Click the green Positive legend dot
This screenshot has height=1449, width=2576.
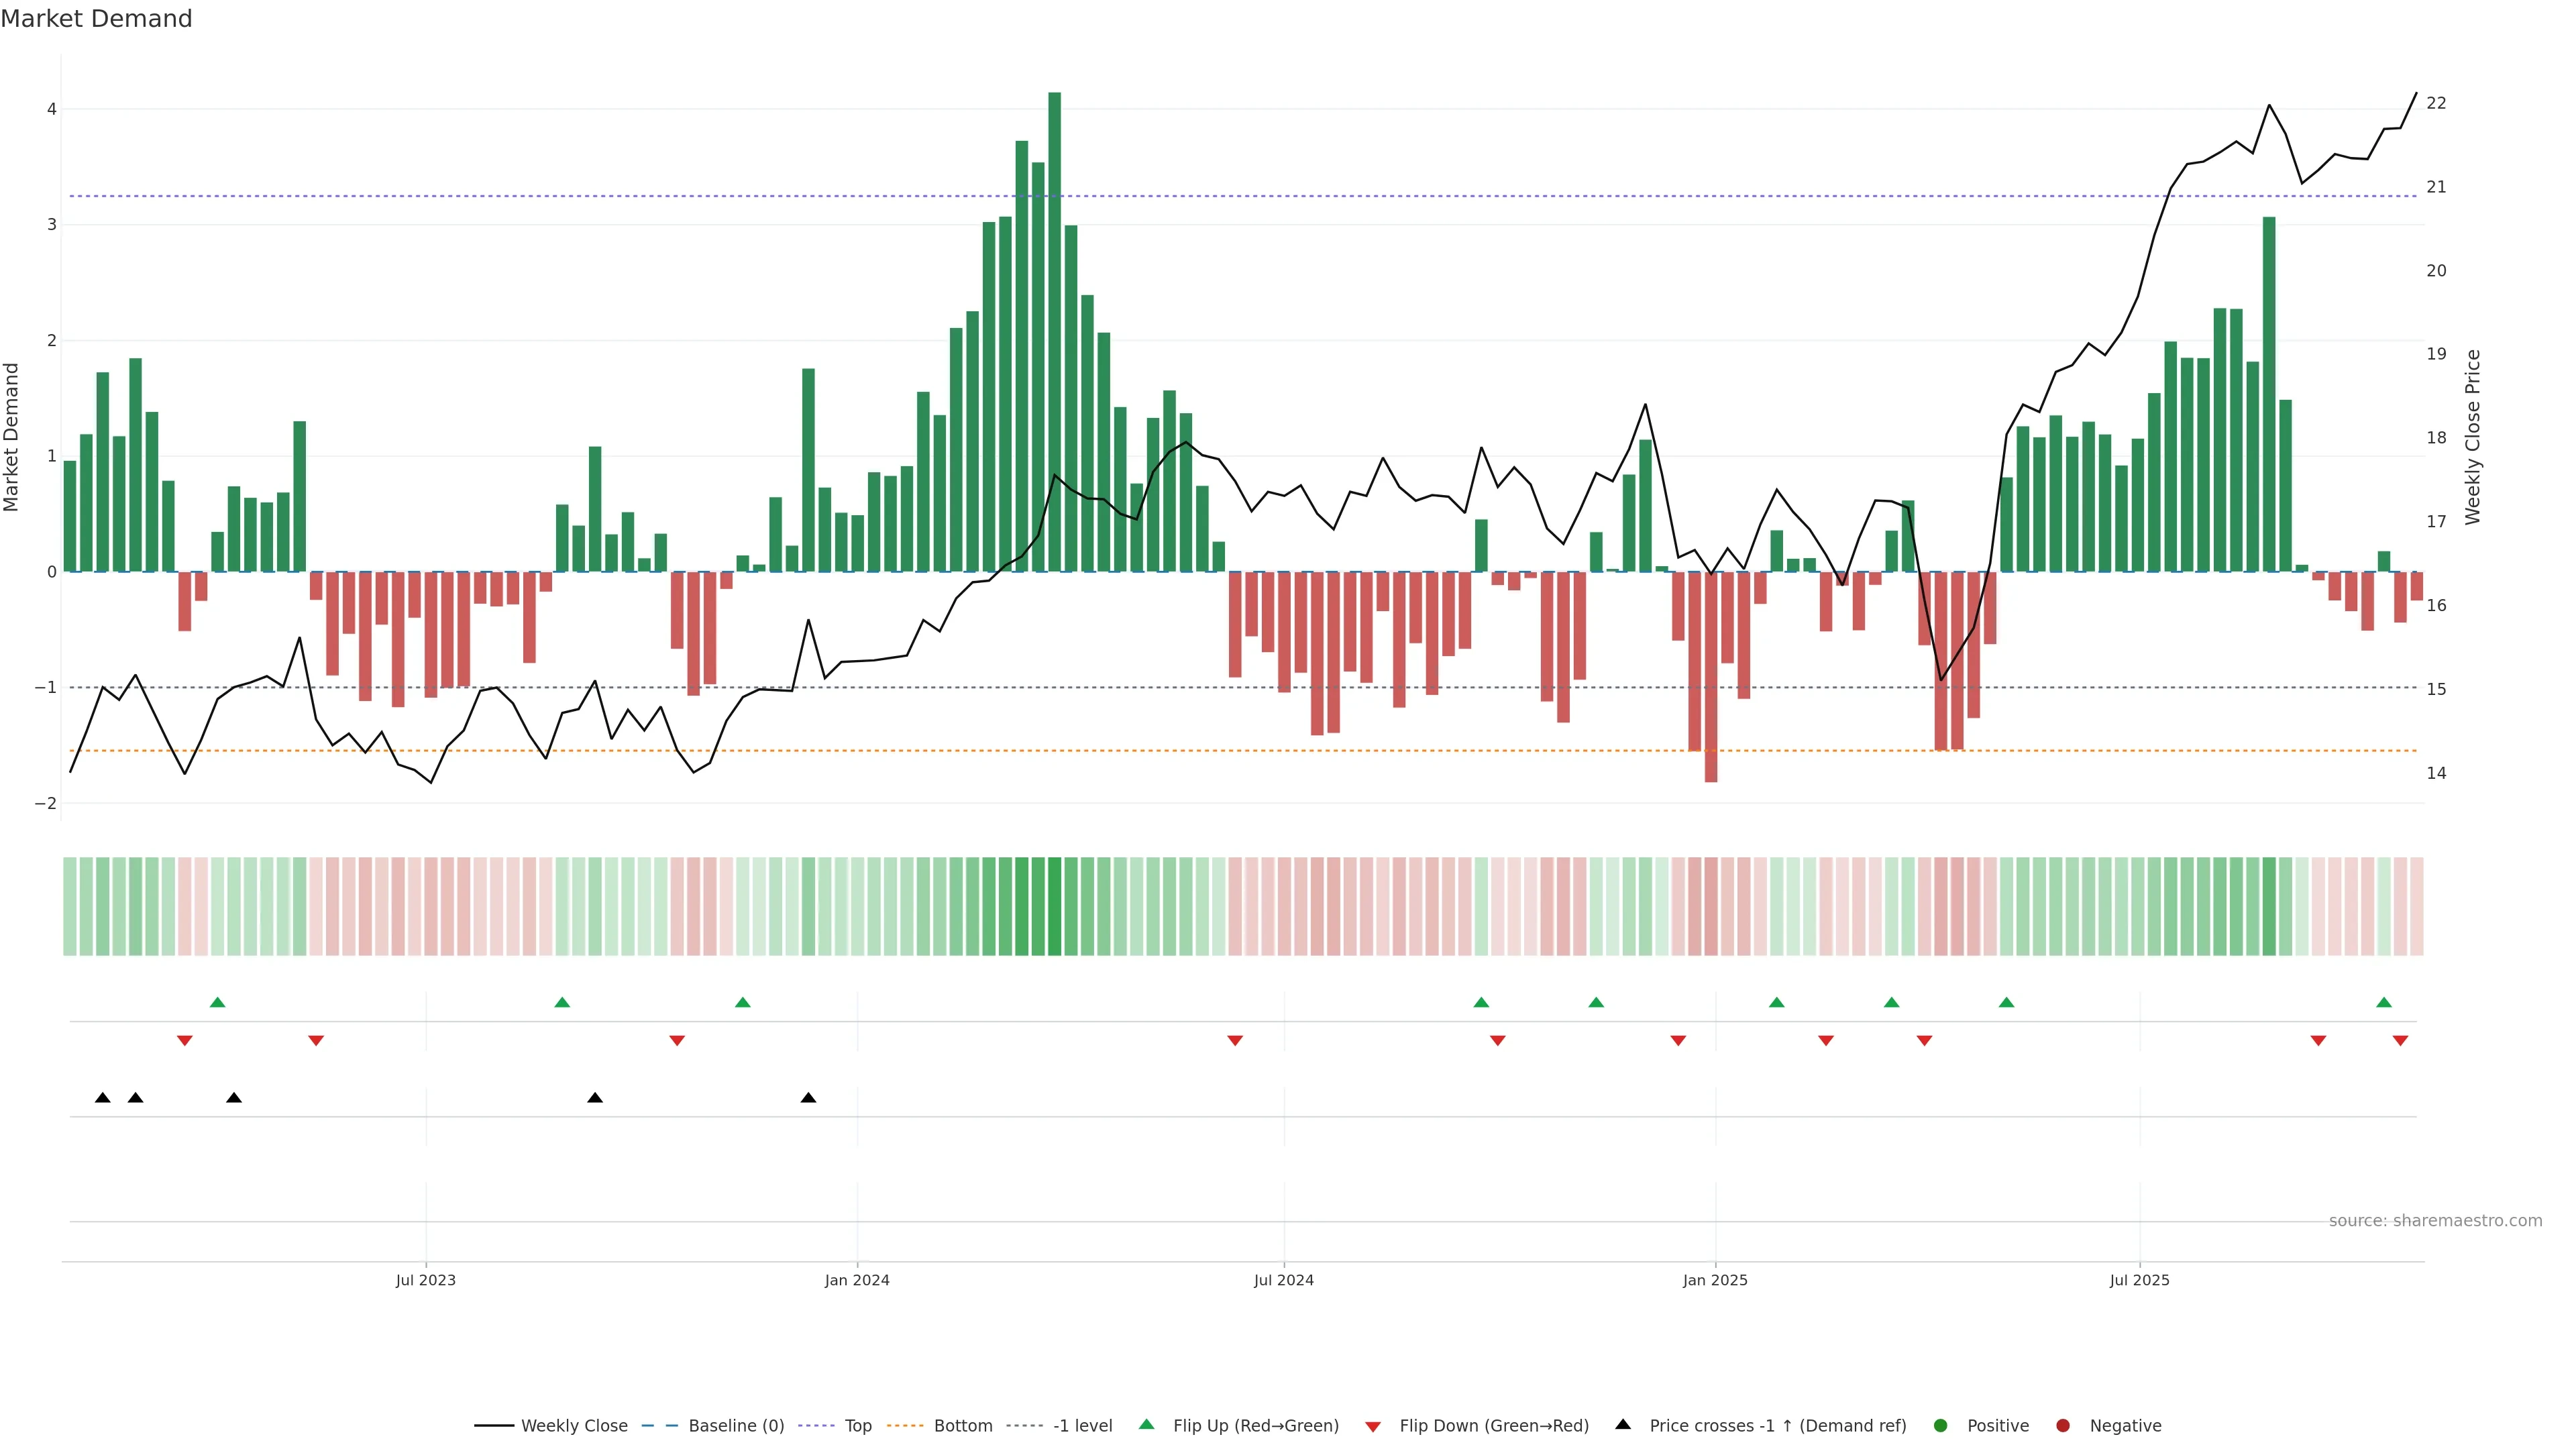1941,1425
